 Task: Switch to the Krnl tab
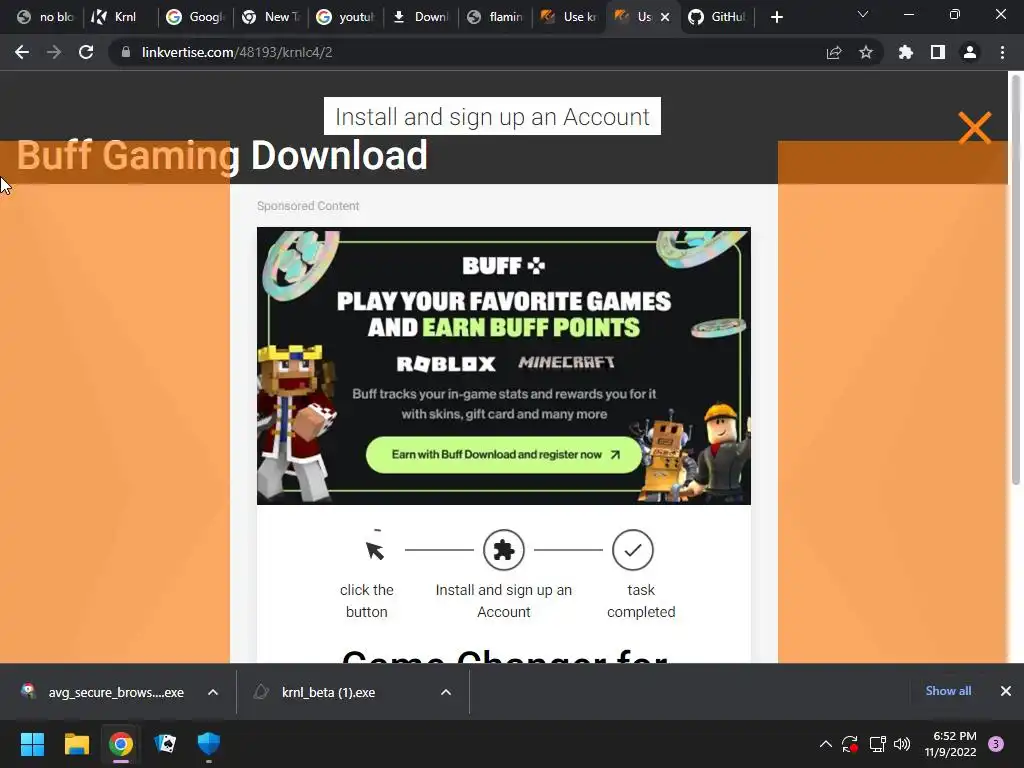120,17
